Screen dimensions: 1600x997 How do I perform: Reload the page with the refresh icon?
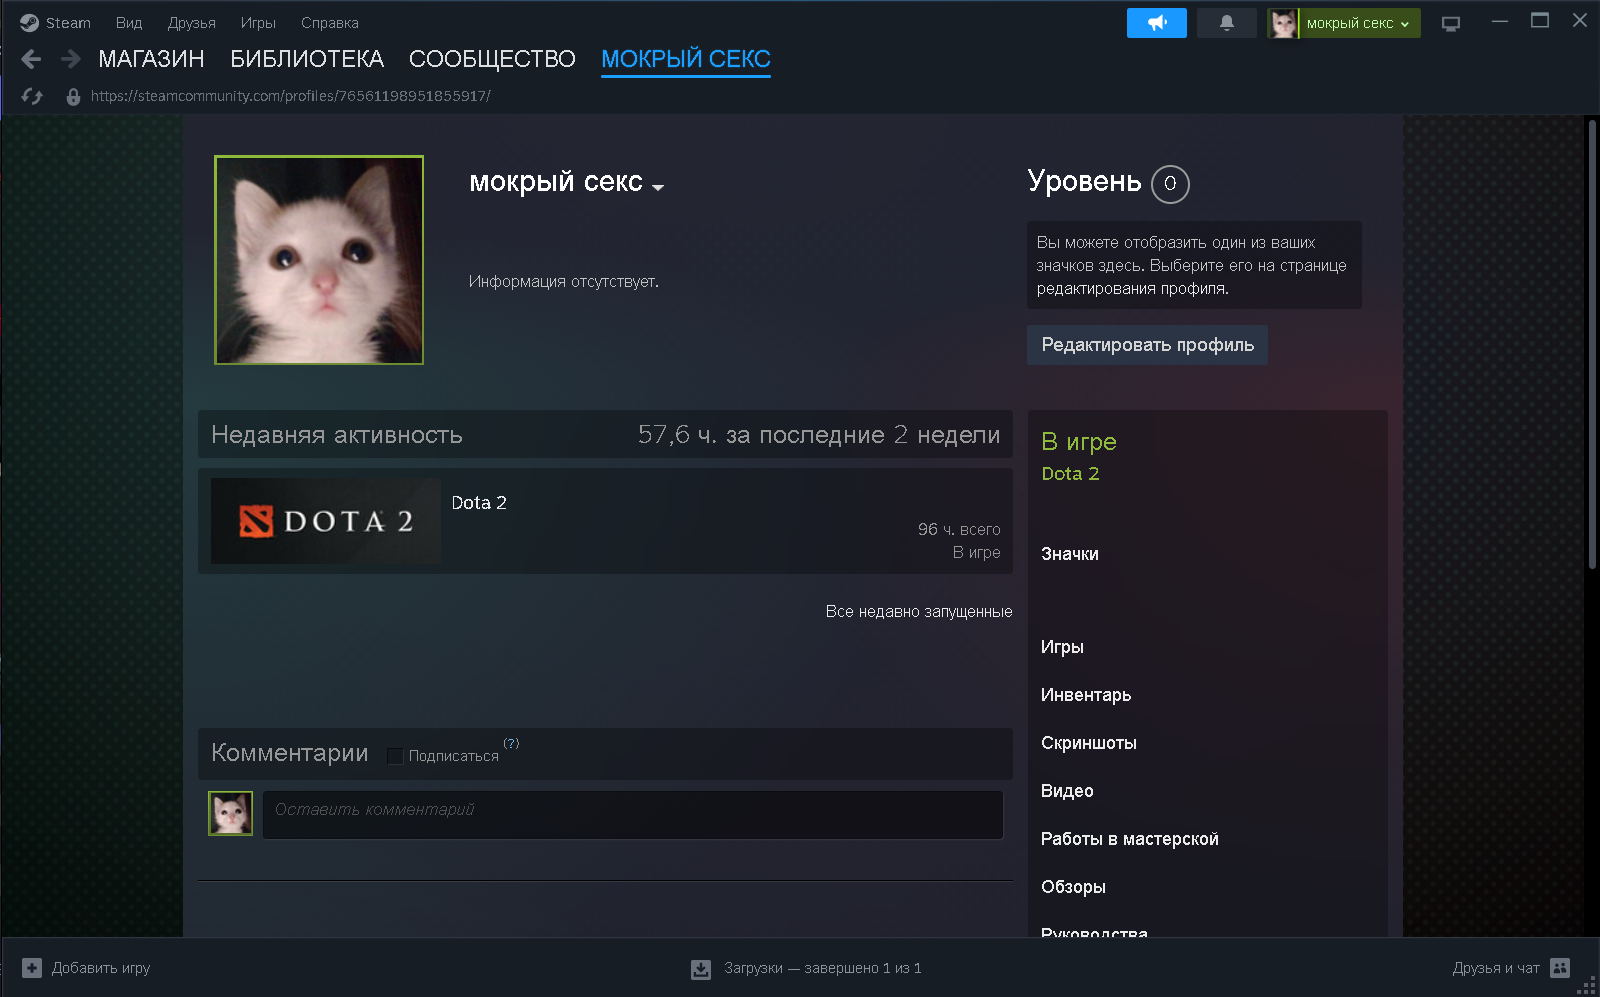(32, 96)
